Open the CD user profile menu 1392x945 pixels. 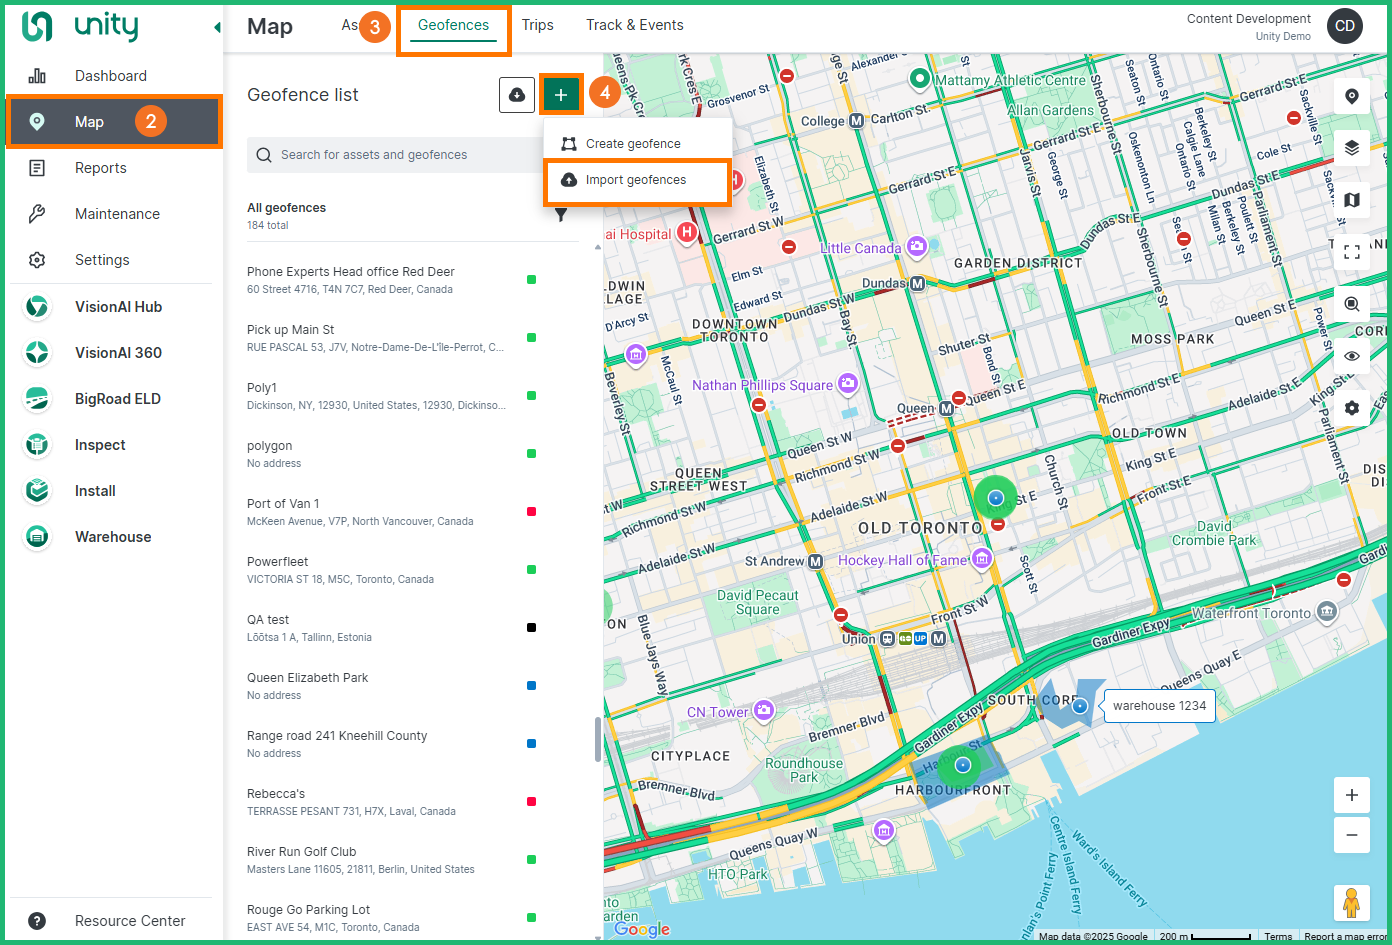pos(1344,26)
